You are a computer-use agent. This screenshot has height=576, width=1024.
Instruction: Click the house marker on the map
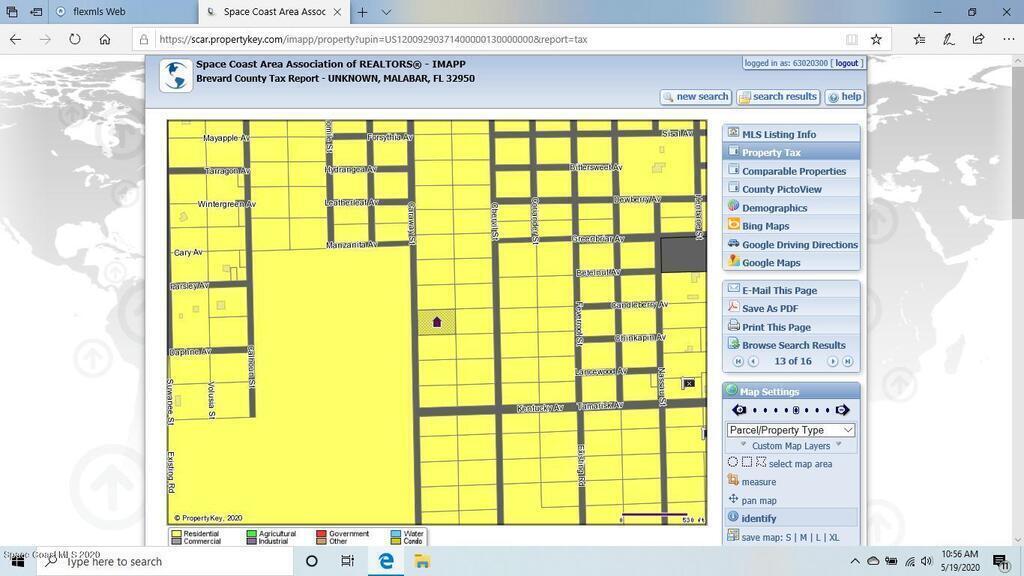pyautogui.click(x=436, y=322)
